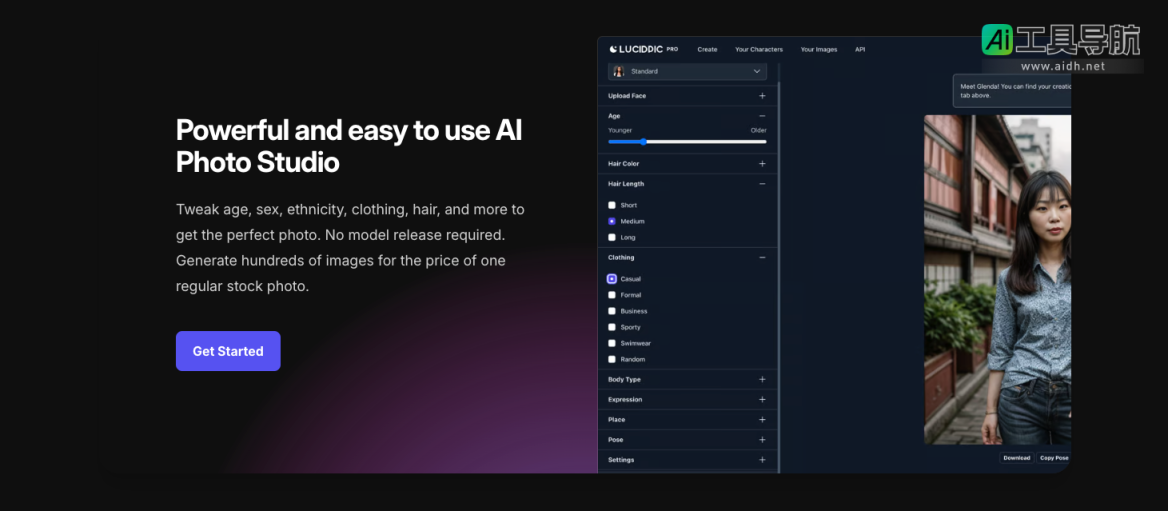The image size is (1168, 511).
Task: Select the Short hair length option
Action: click(612, 205)
